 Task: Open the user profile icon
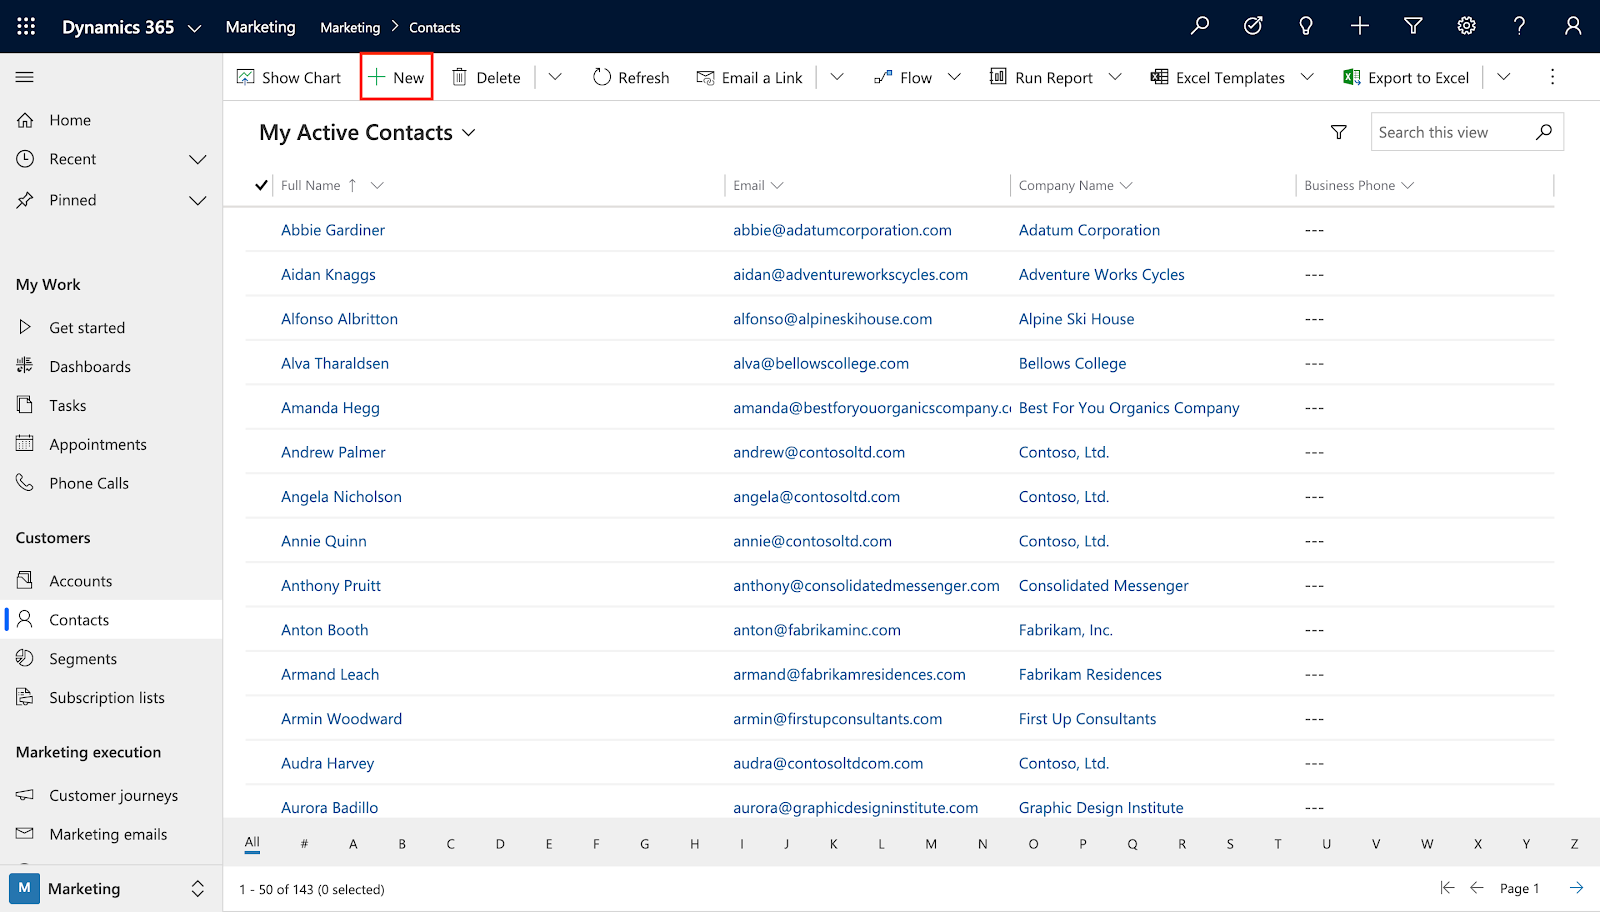(x=1573, y=26)
